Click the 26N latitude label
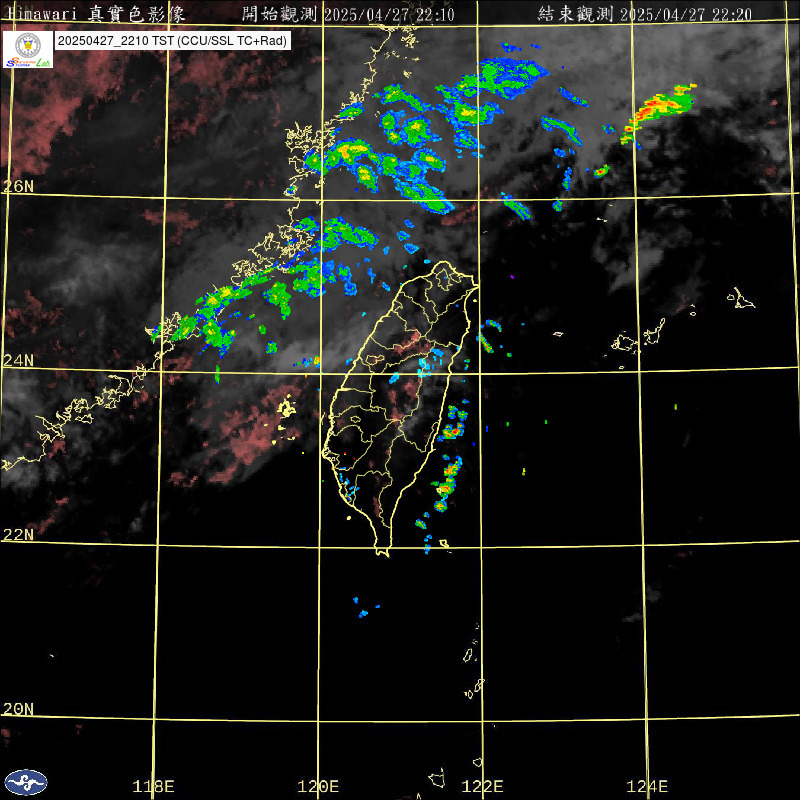This screenshot has height=800, width=800. (x=18, y=186)
